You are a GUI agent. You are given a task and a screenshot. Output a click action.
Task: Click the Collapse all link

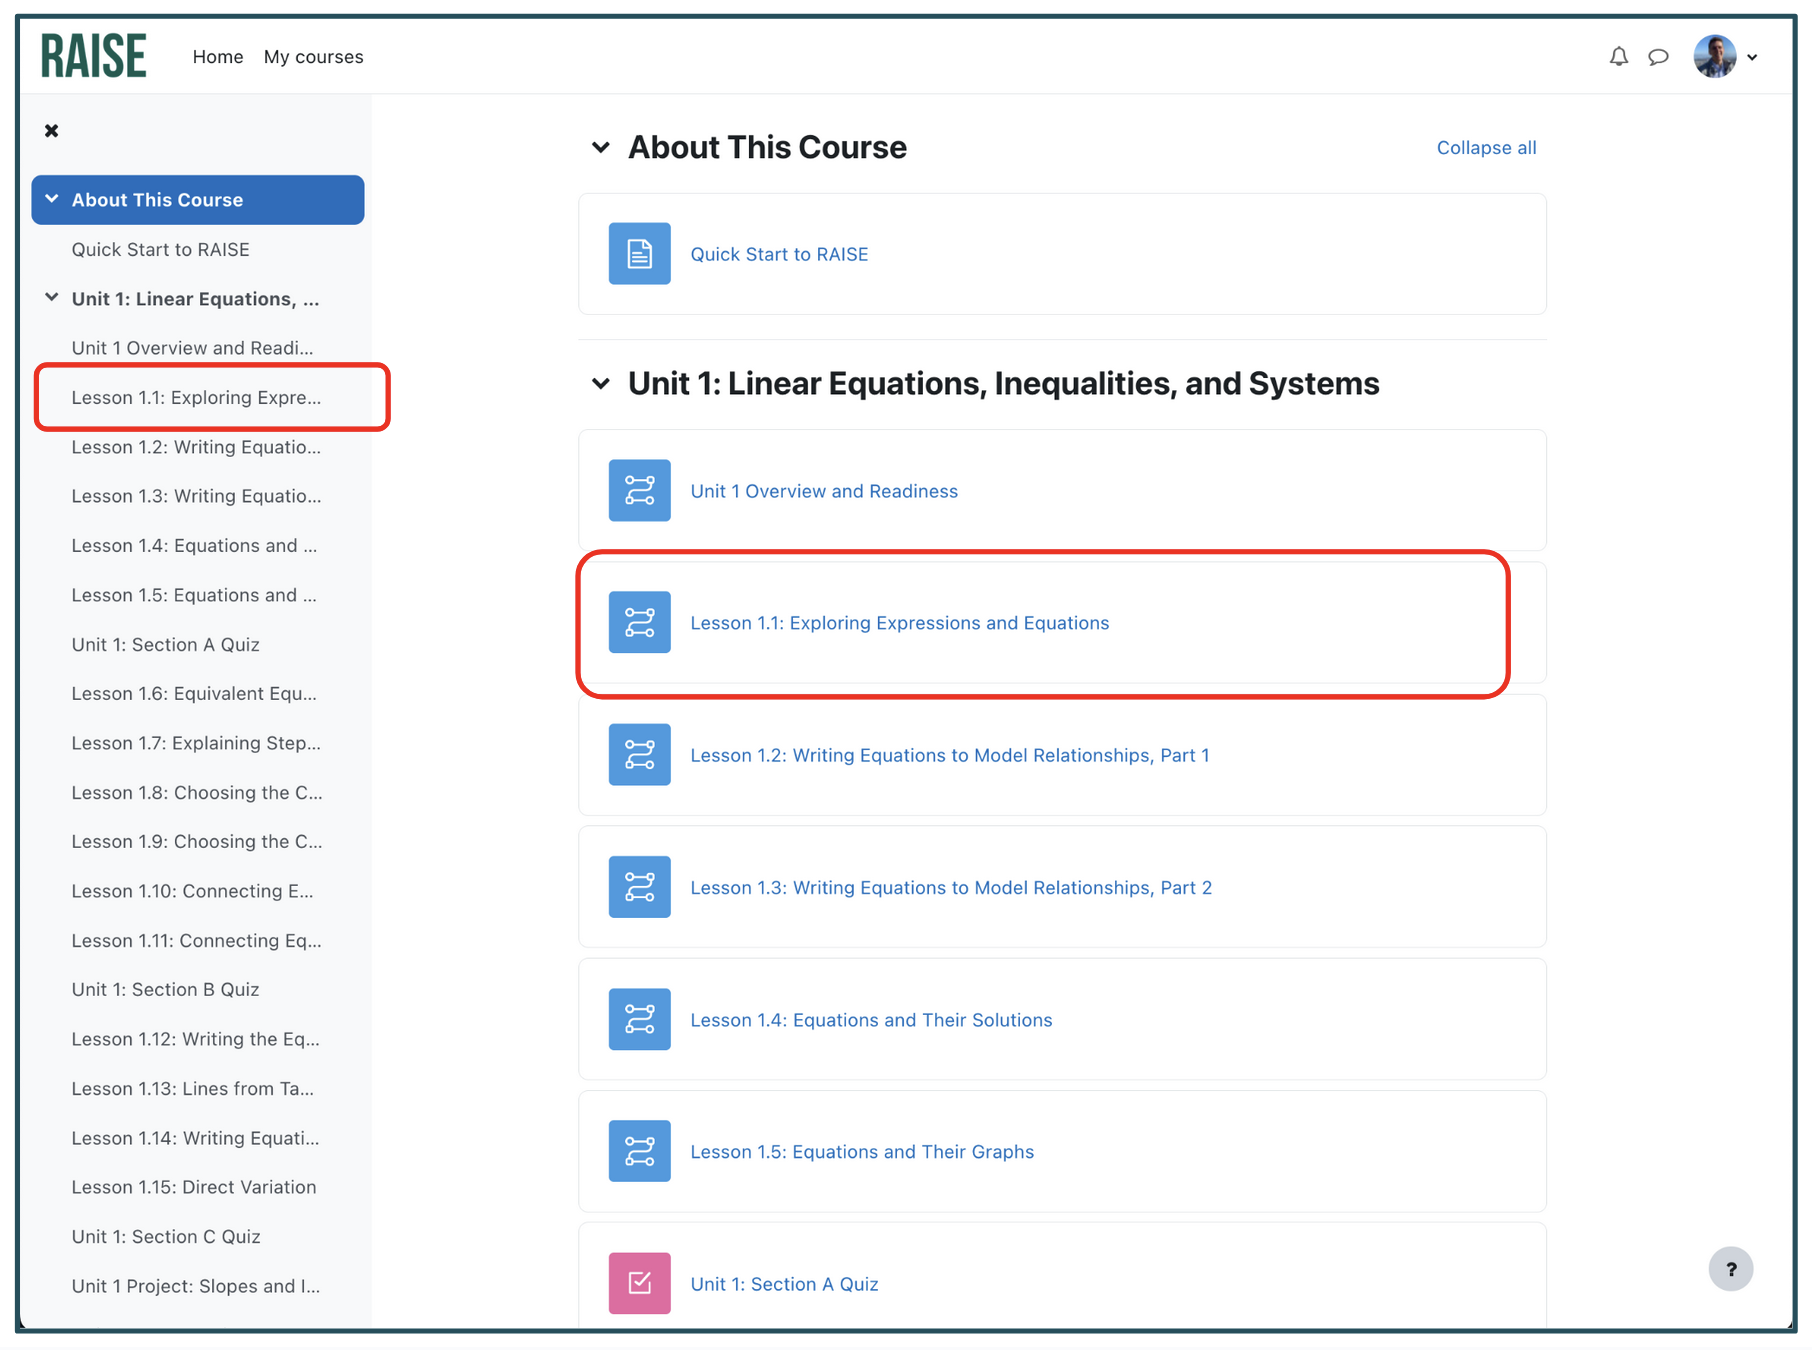[1486, 148]
